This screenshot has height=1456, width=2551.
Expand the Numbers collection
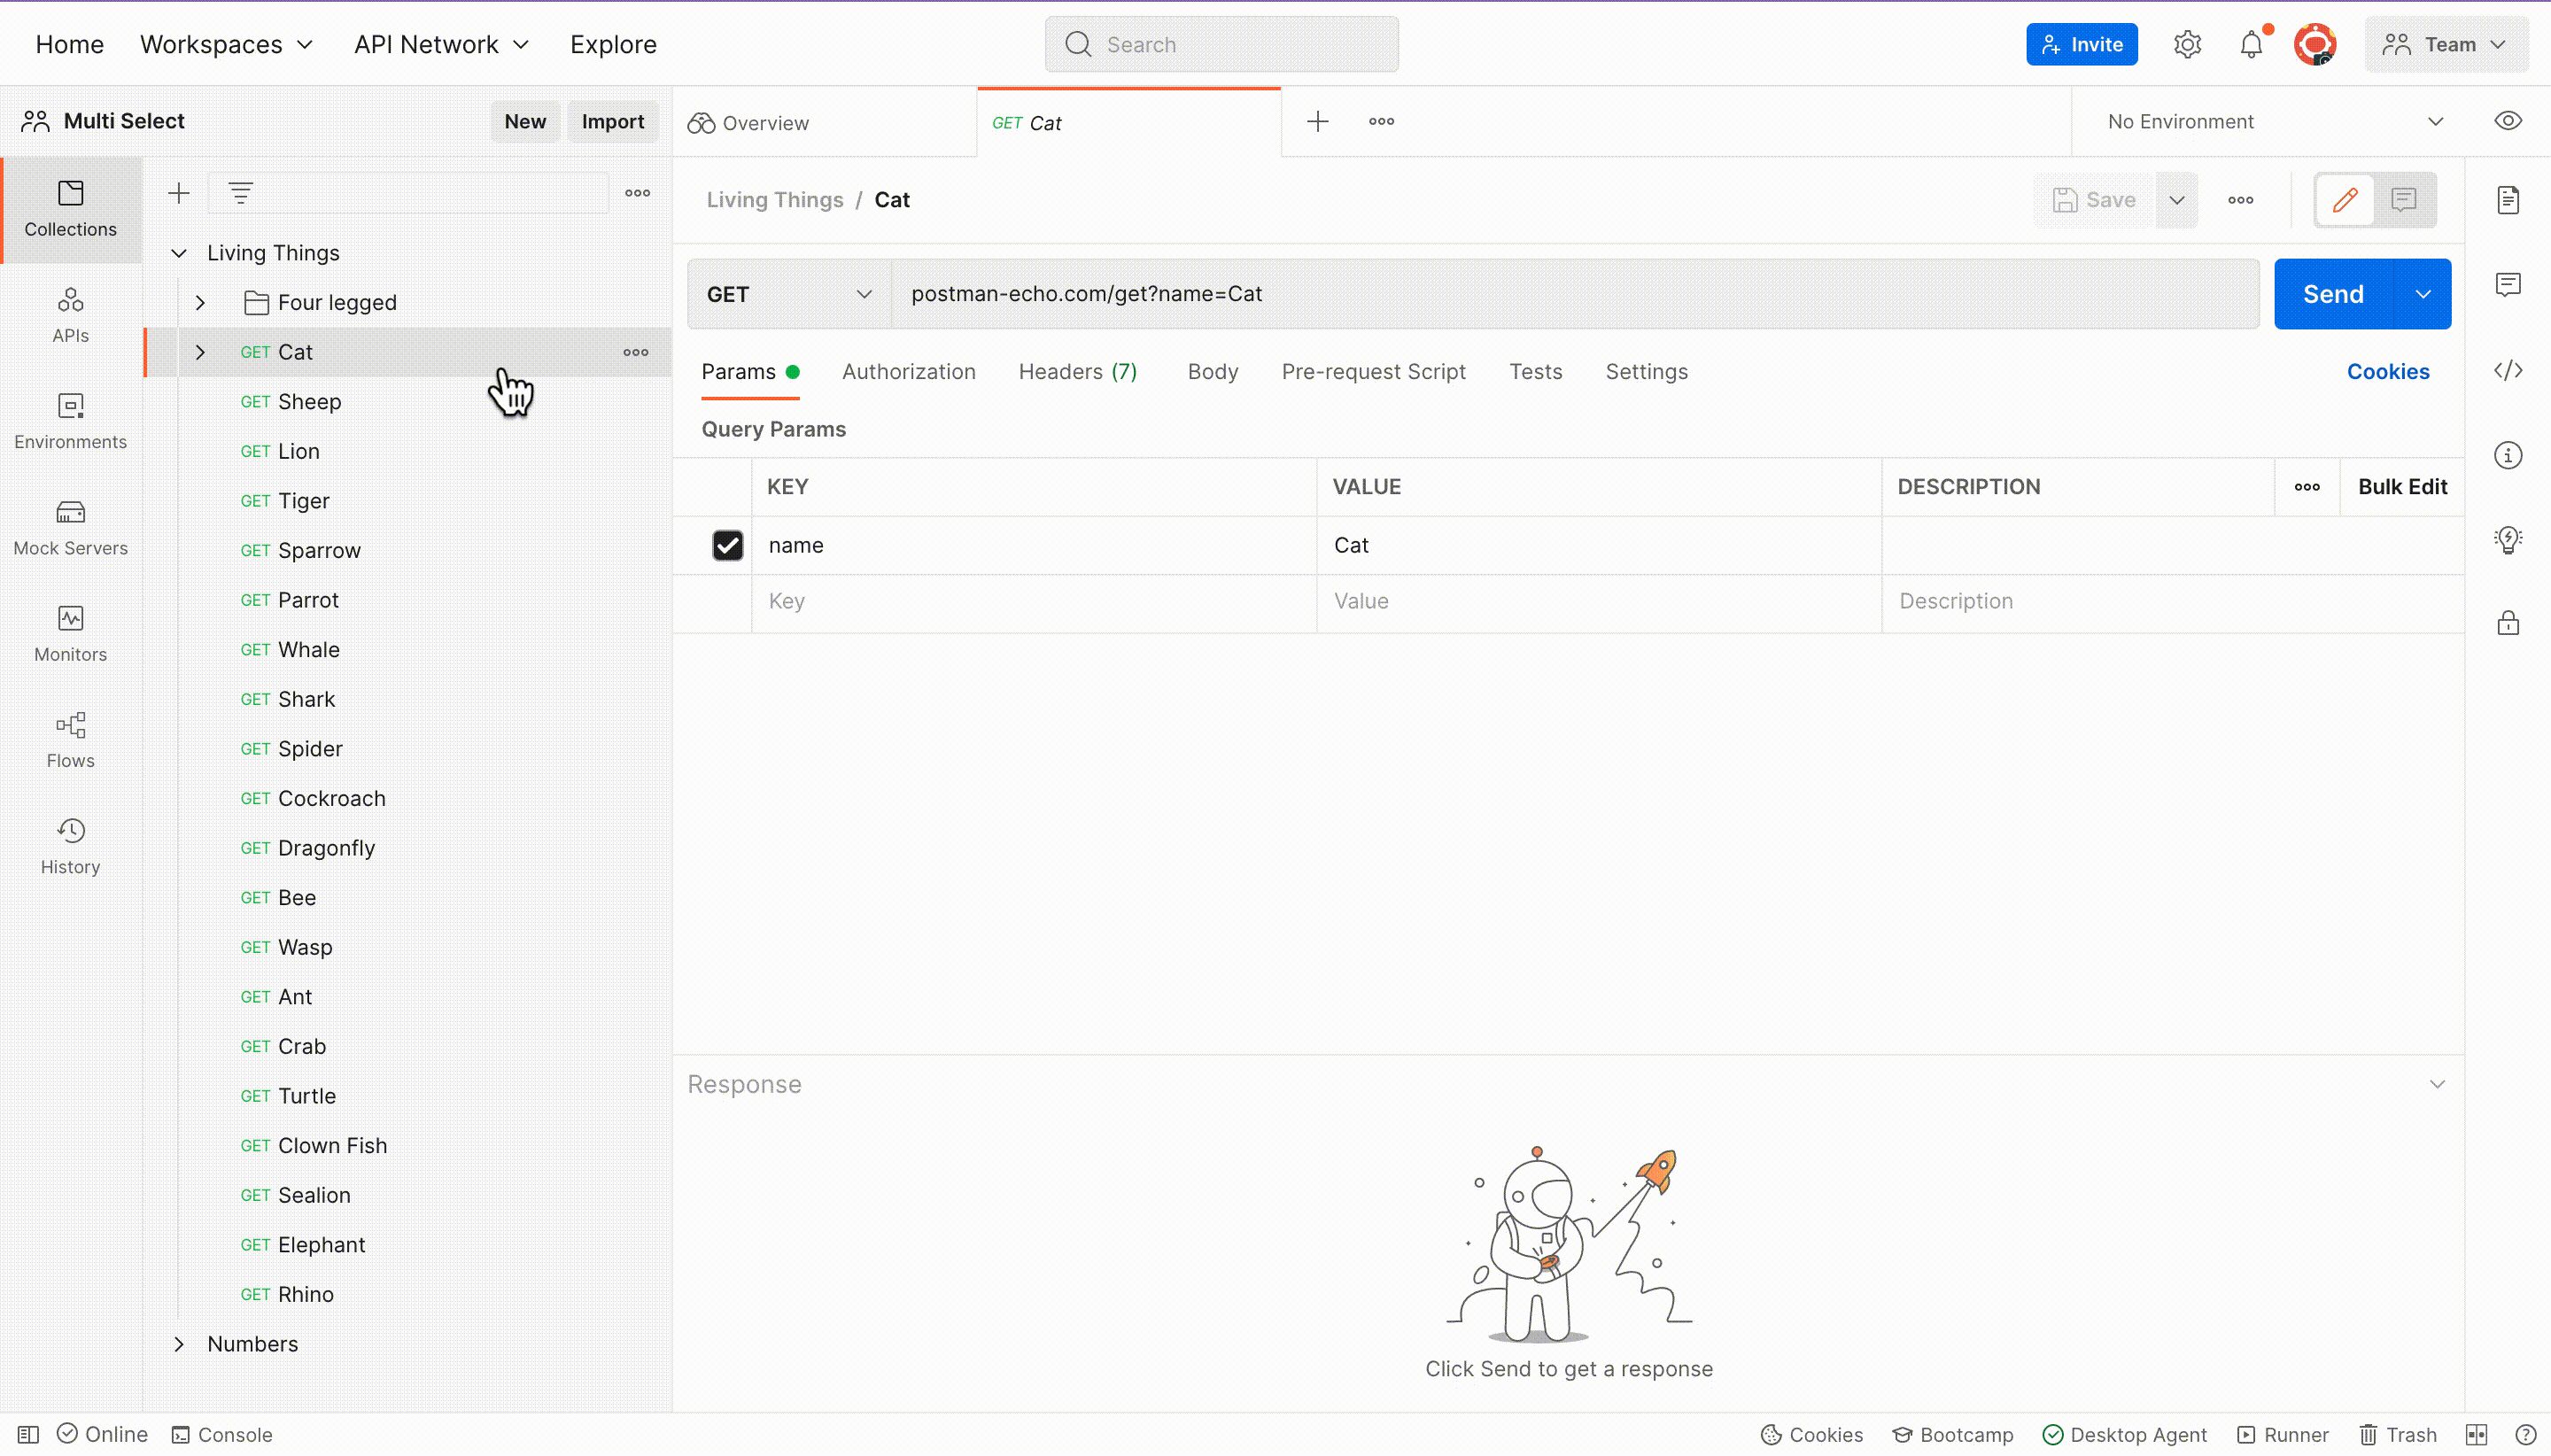pos(179,1344)
